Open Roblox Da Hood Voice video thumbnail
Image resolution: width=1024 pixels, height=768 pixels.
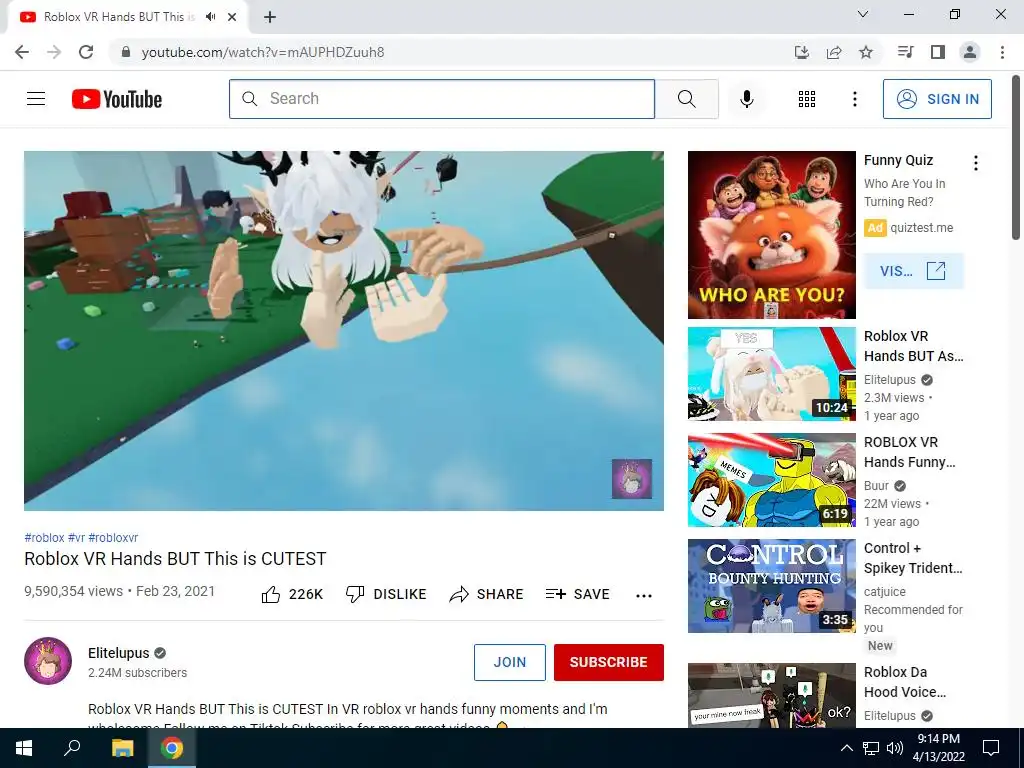point(771,695)
